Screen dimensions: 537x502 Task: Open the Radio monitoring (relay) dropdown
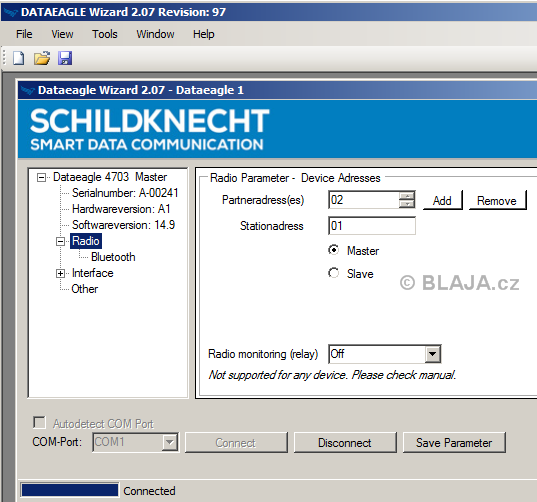433,354
